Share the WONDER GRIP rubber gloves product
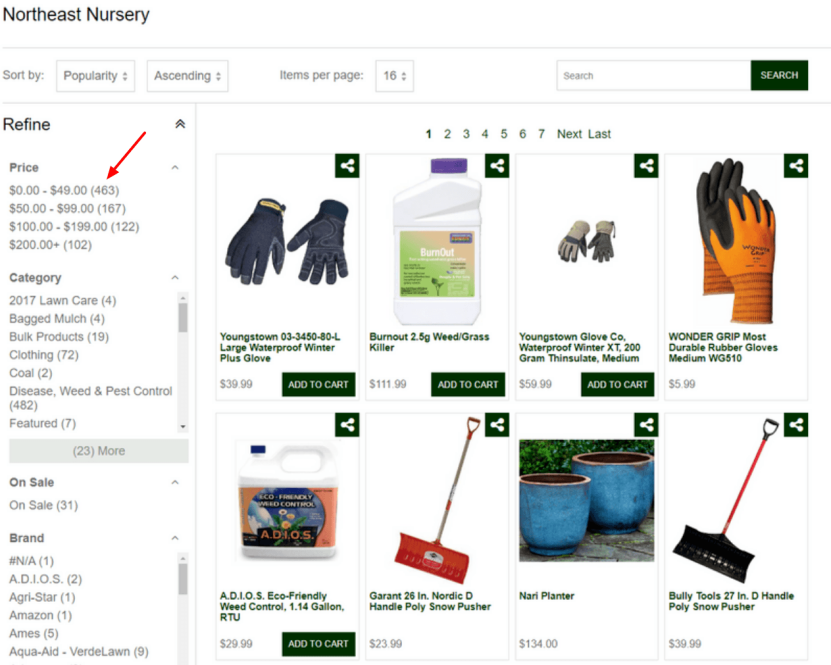831x665 pixels. (x=795, y=166)
